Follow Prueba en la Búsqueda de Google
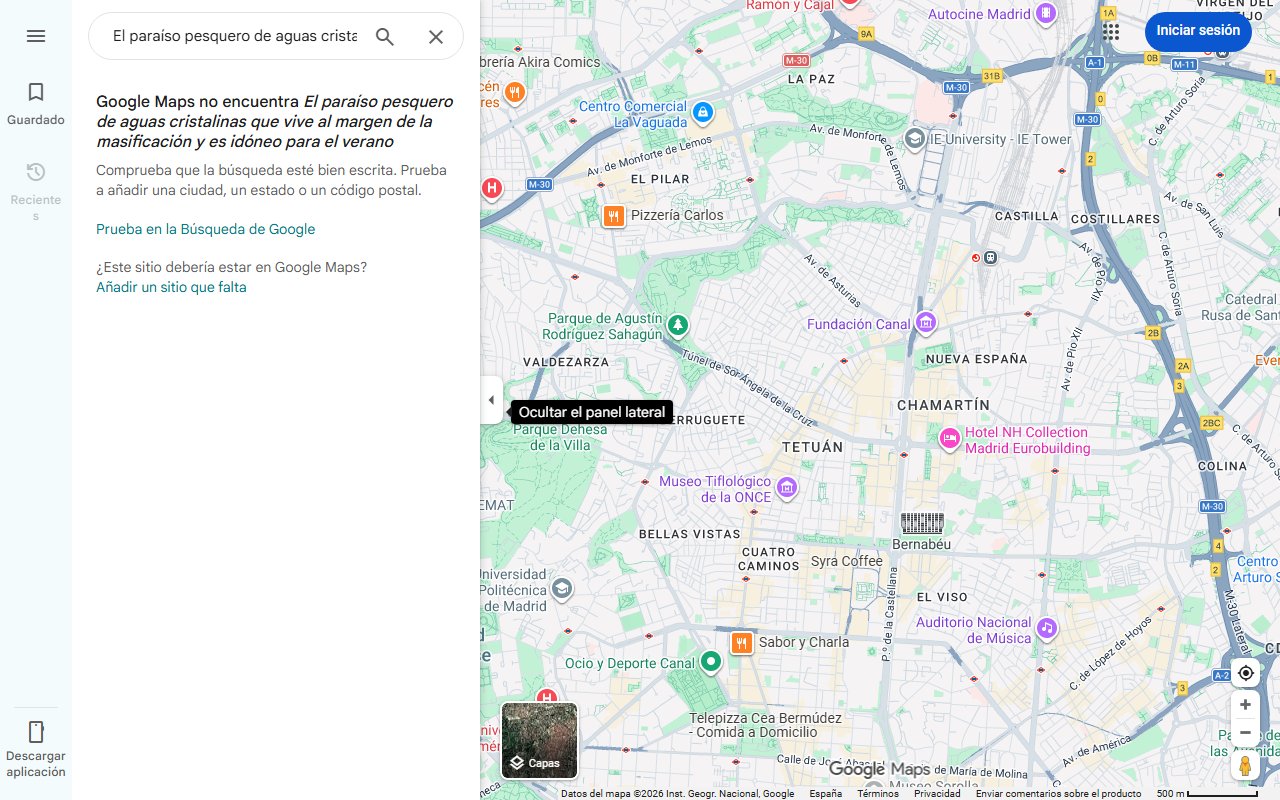 205,229
